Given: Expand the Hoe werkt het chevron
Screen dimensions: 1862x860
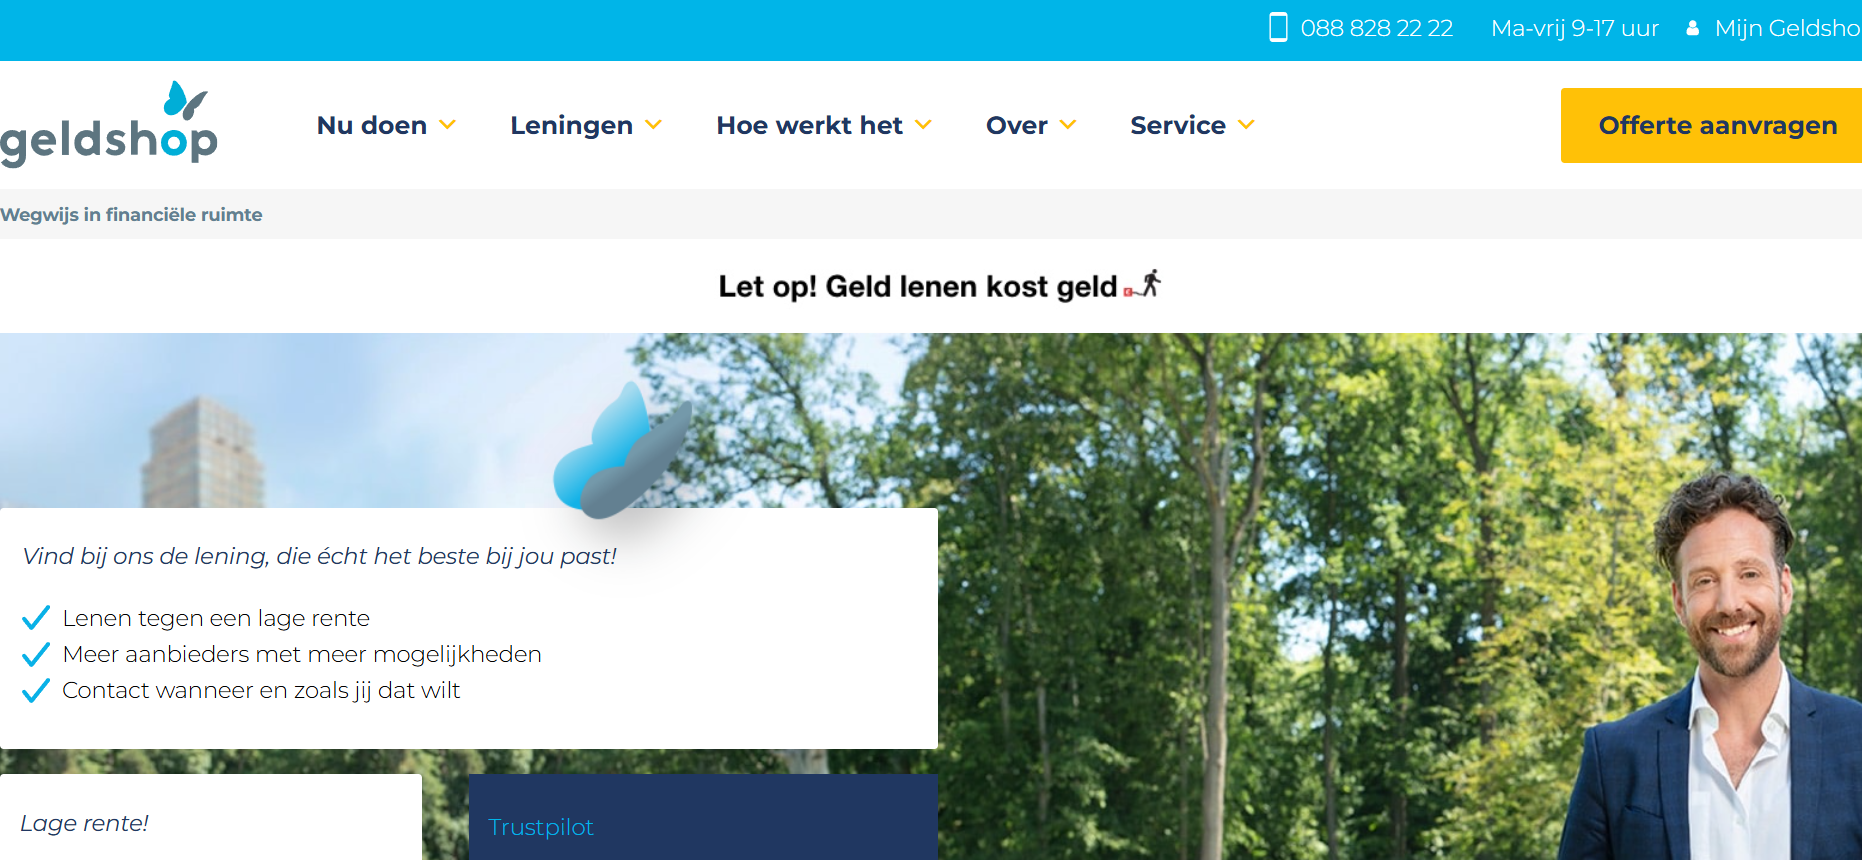Looking at the screenshot, I should click(924, 125).
